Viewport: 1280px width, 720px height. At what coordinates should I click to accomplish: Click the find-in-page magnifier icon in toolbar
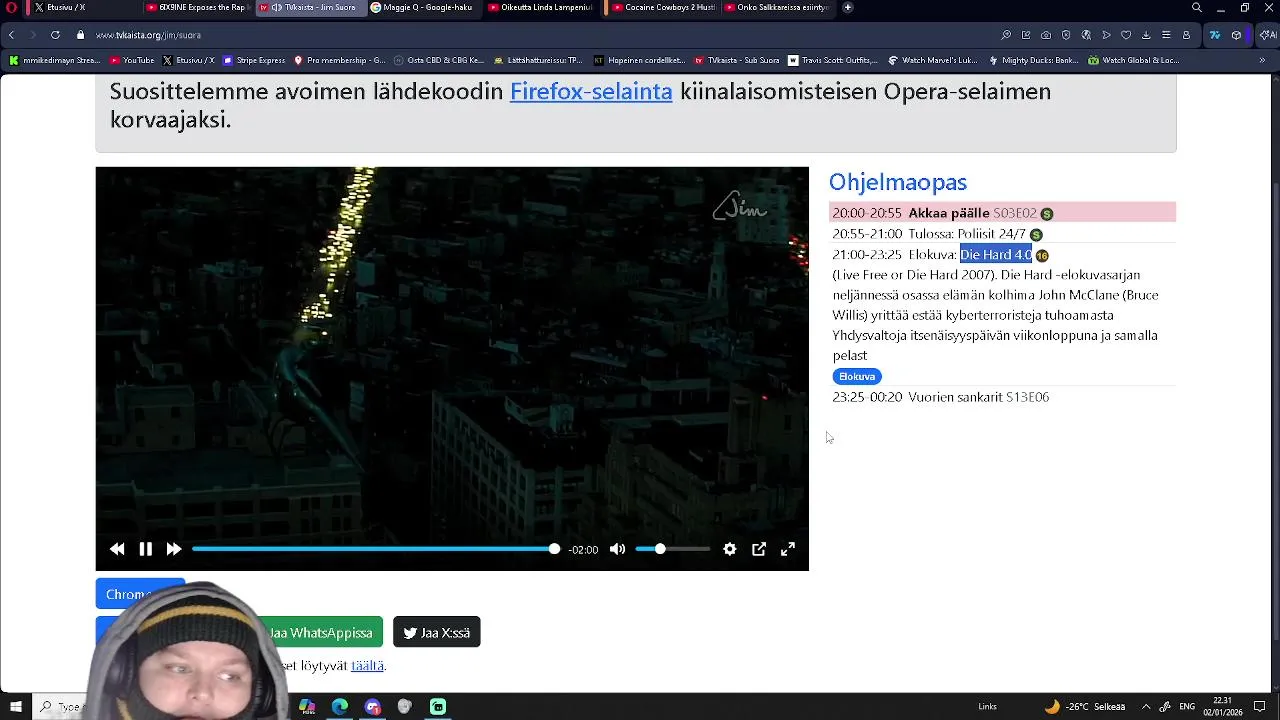1006,35
